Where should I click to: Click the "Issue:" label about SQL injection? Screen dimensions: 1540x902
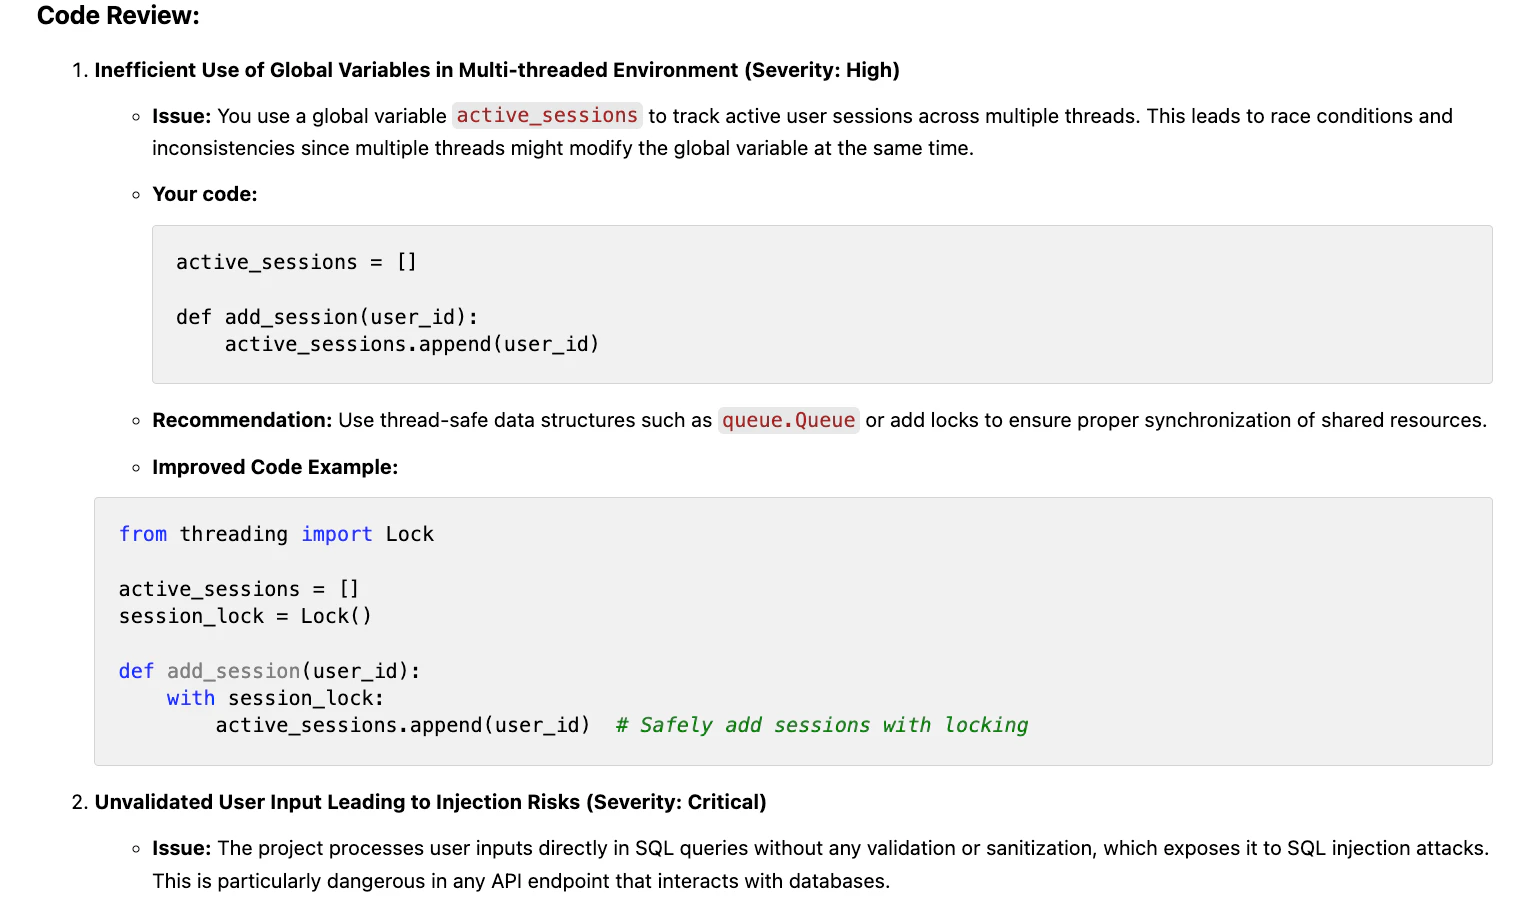(181, 848)
